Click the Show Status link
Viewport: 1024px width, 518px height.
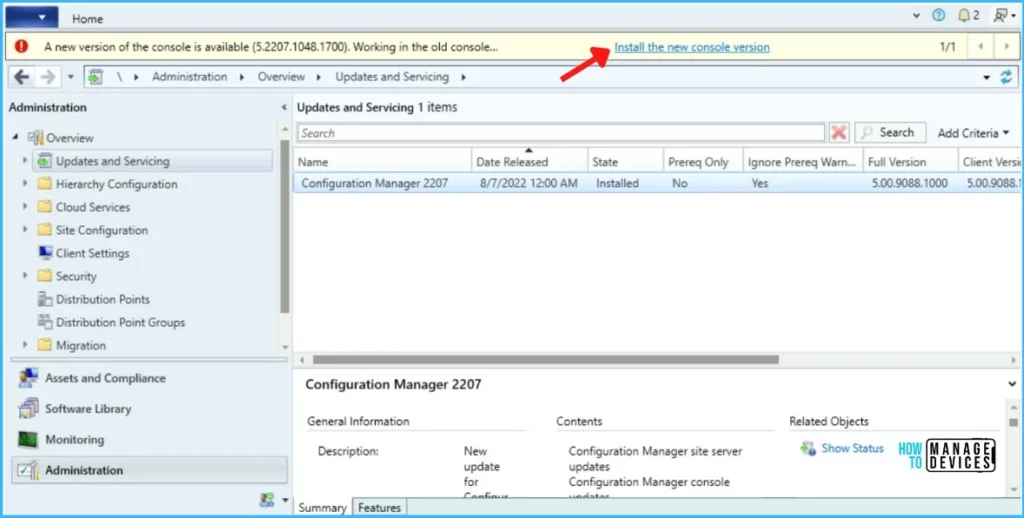tap(852, 448)
